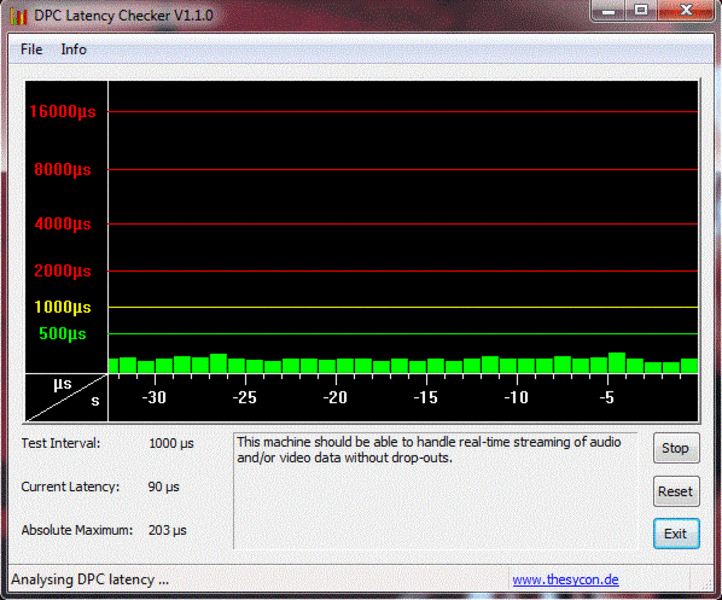Viewport: 722px width, 600px height.
Task: Click the real-time streaming message text
Action: tap(429, 450)
